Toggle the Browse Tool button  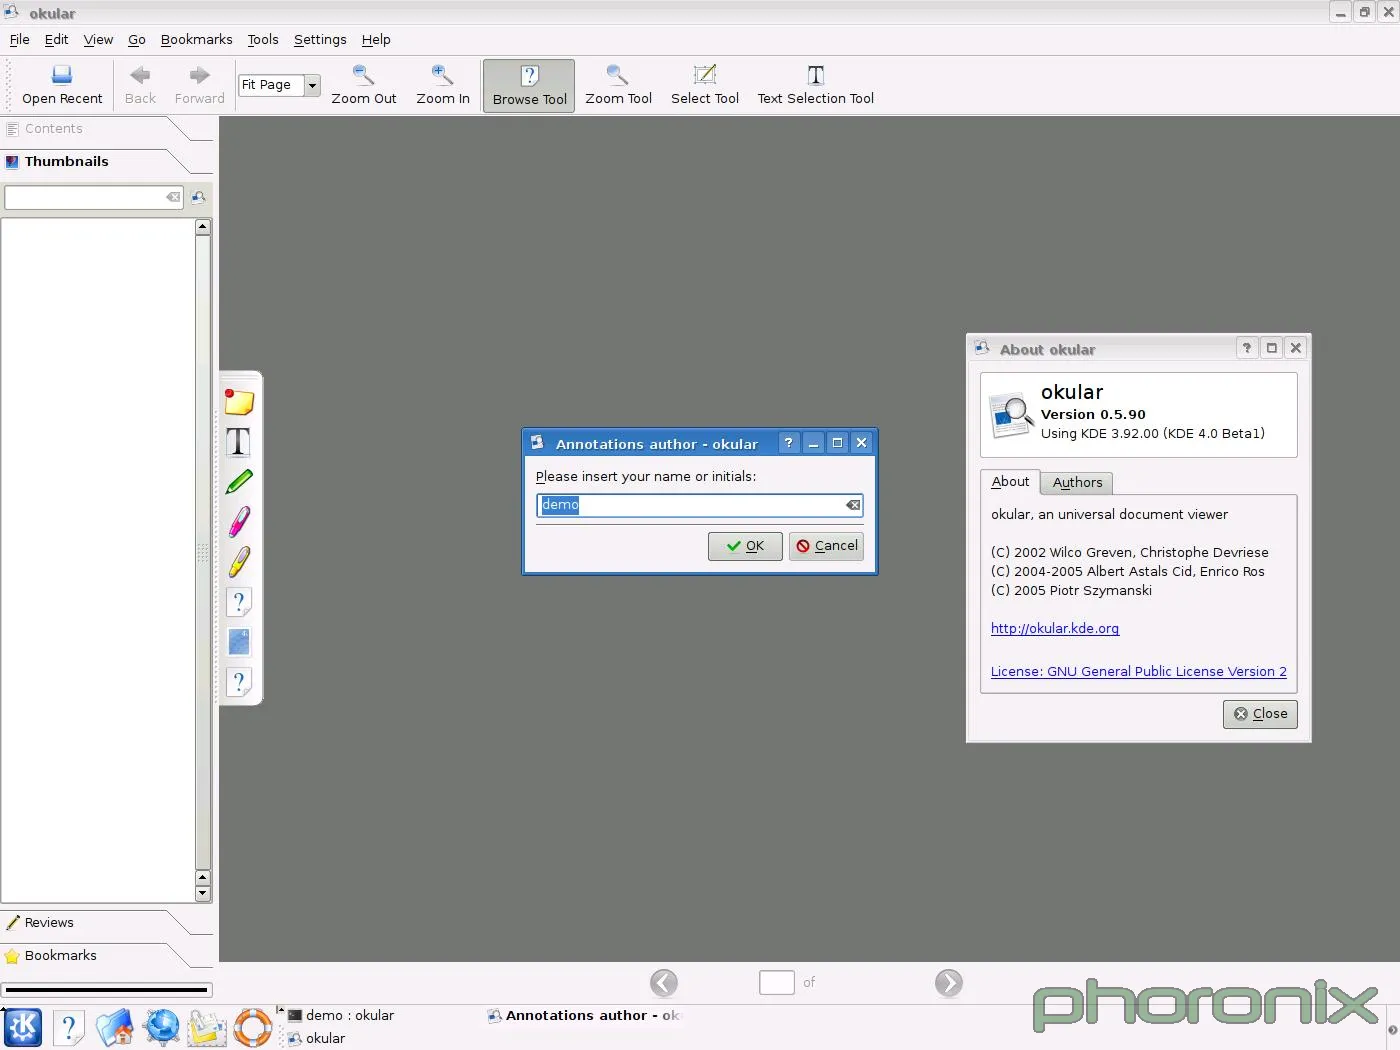pos(529,86)
